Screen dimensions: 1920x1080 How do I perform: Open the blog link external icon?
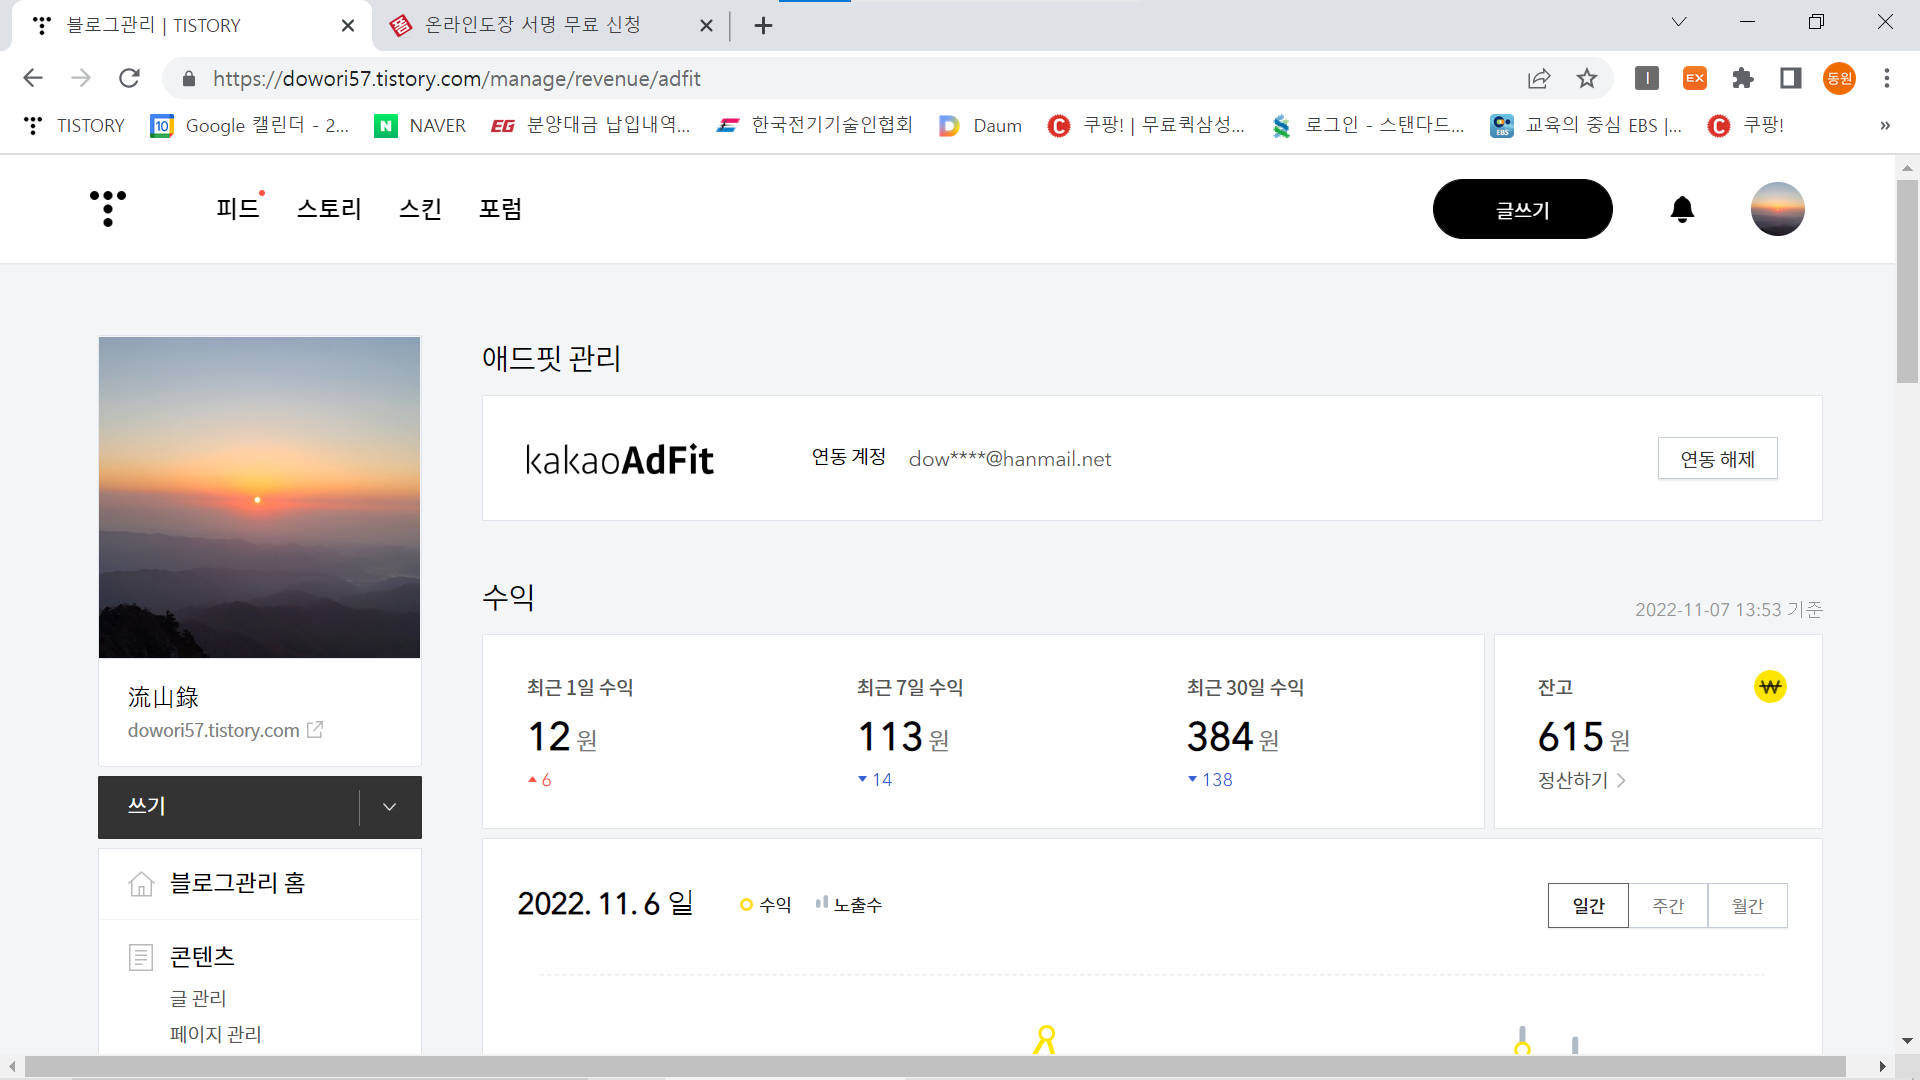pos(315,730)
